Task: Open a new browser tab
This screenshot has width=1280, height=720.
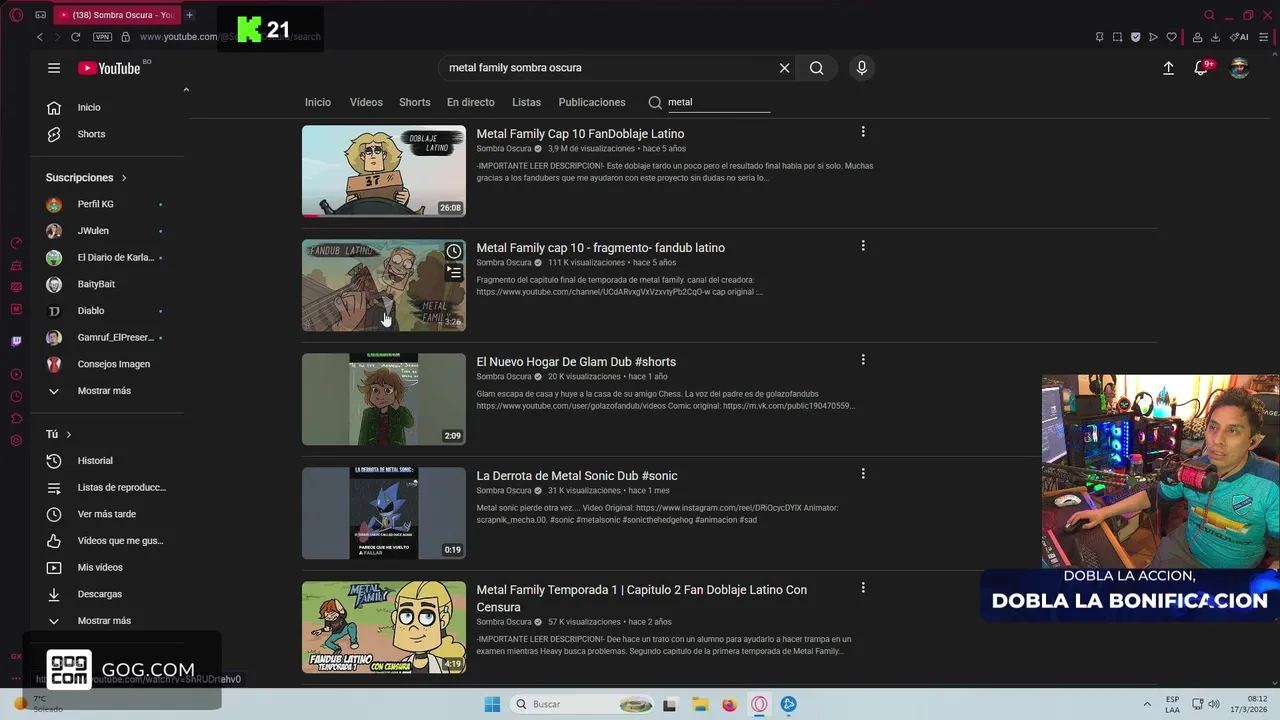Action: click(189, 15)
